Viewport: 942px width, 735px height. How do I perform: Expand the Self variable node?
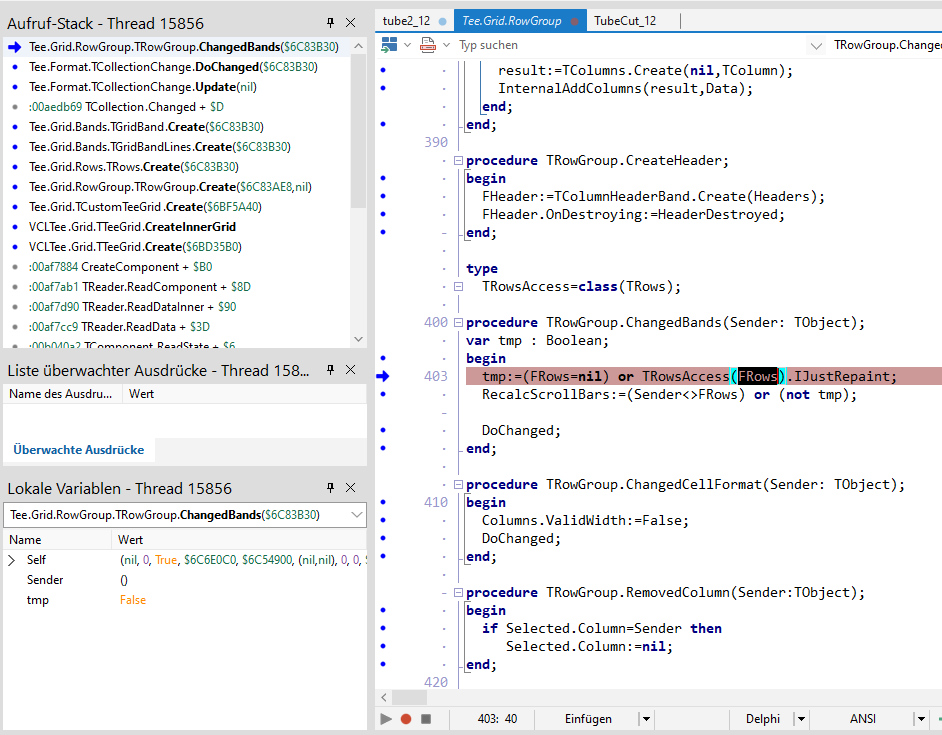pos(11,560)
